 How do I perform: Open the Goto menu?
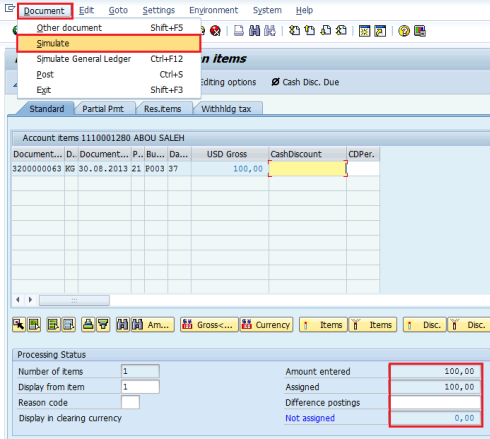tap(118, 10)
